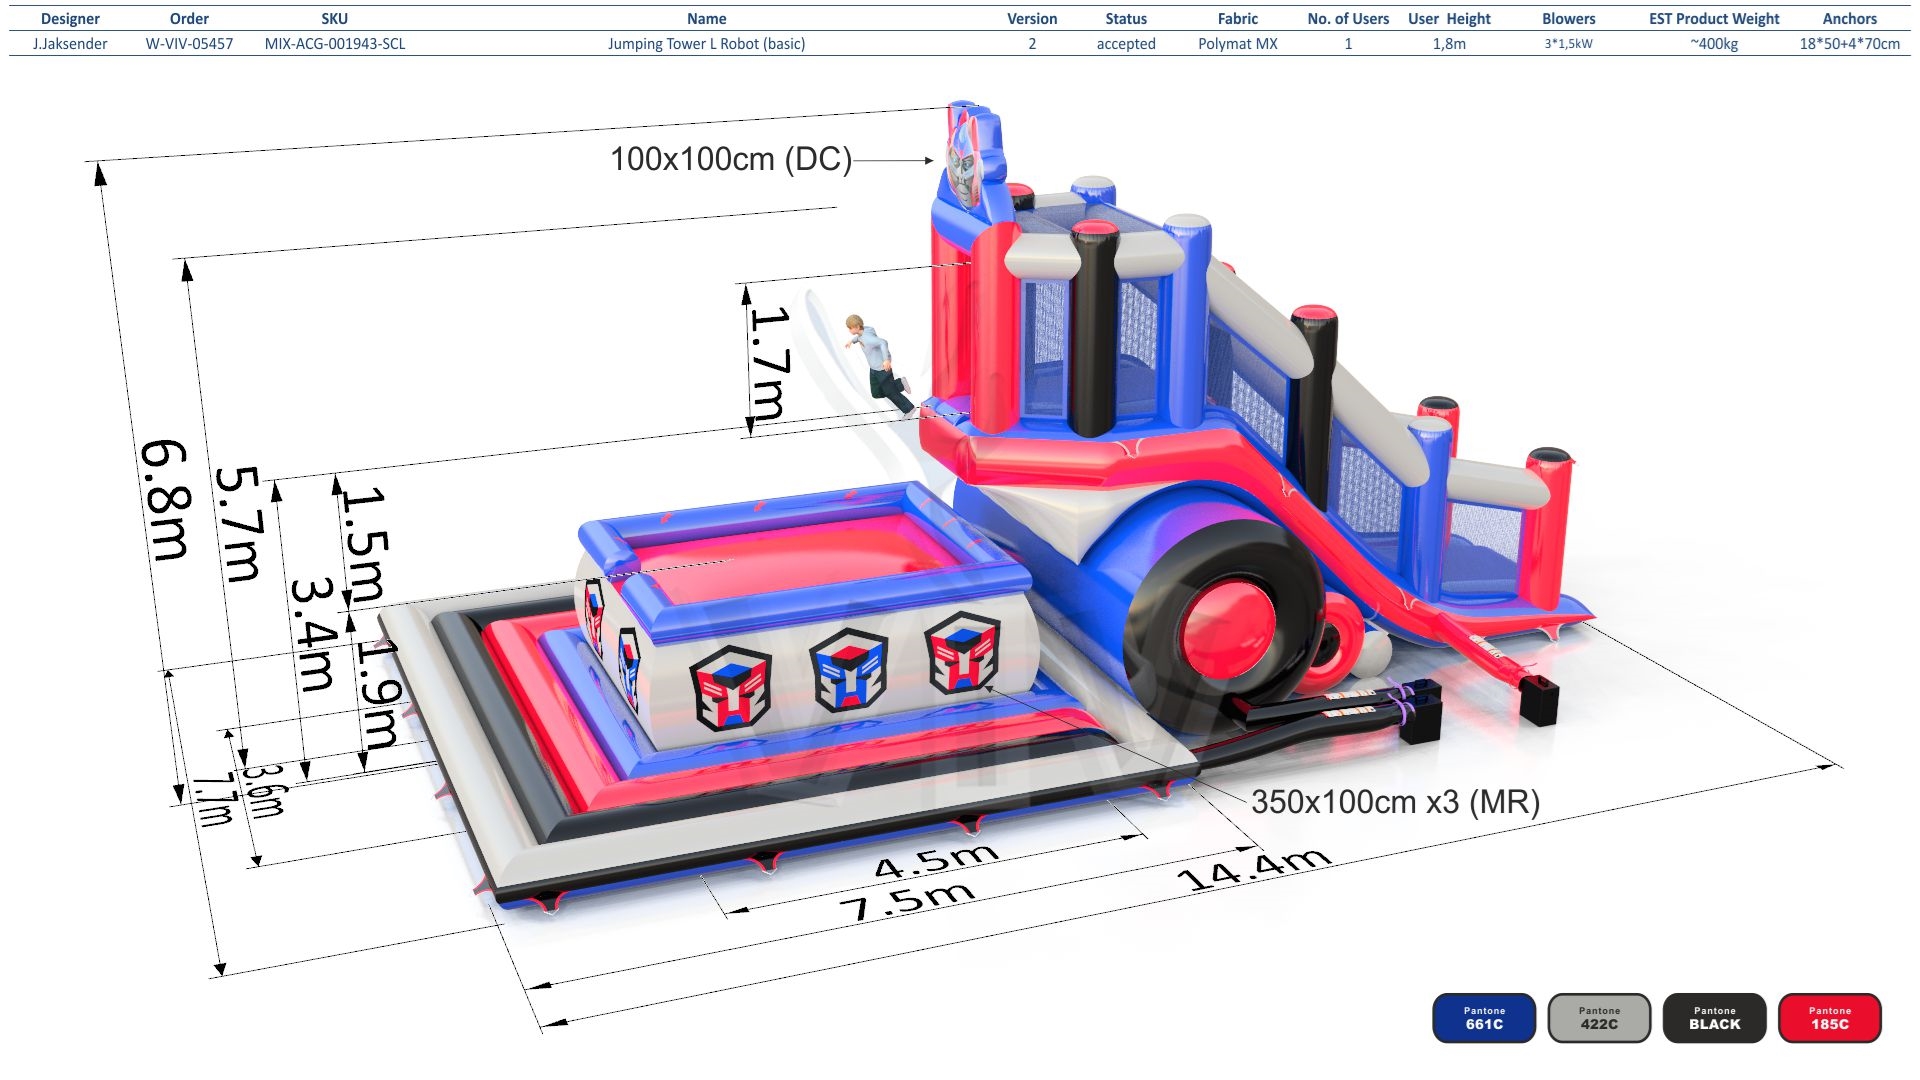Click the Designer column header
The width and height of the screenshot is (1920, 1080).
[x=70, y=19]
